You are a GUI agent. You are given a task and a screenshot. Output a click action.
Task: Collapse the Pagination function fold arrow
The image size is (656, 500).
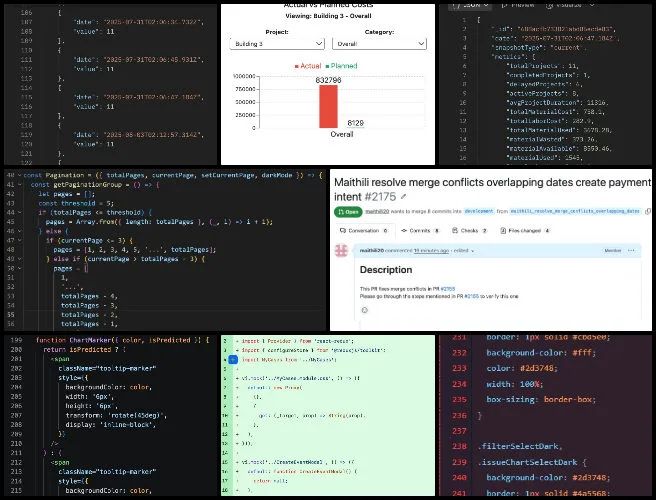20,173
